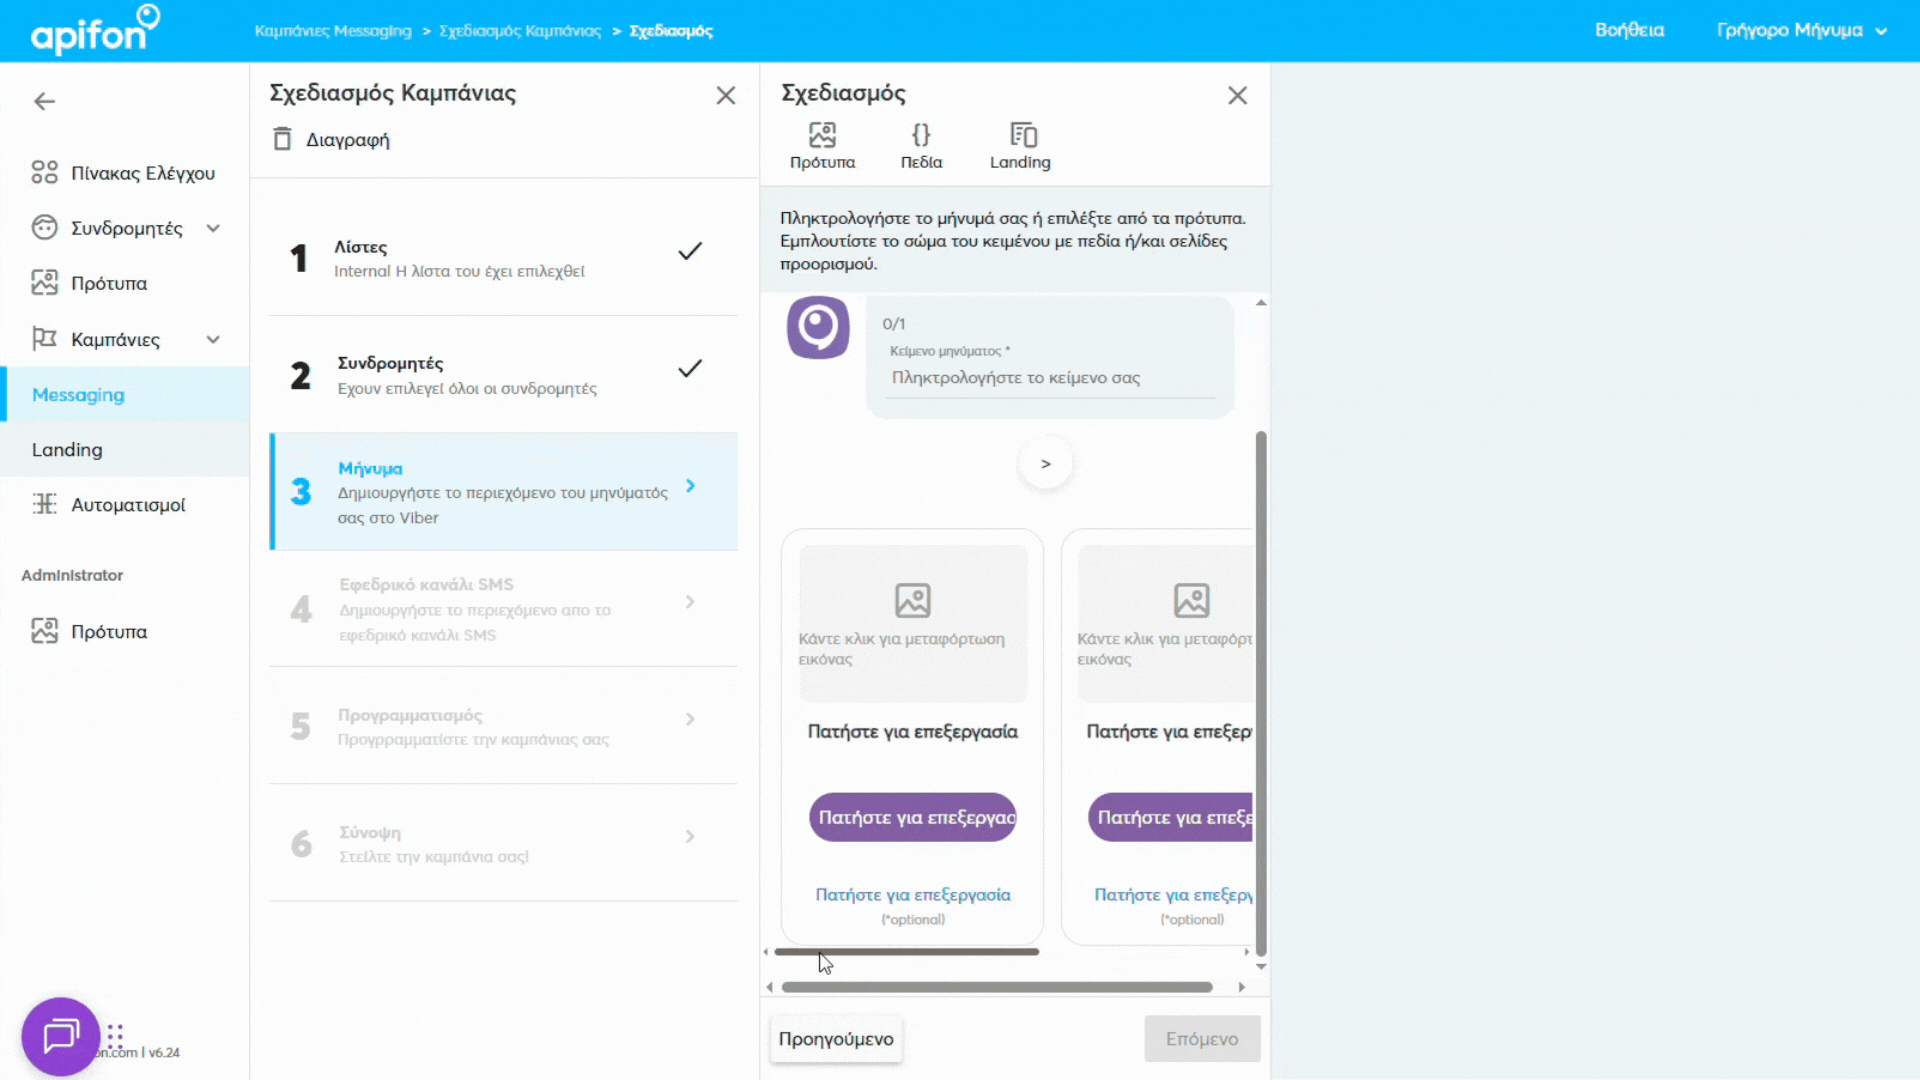
Task: Open the Γρήγορο Μήνυμα dropdown
Action: (1800, 30)
